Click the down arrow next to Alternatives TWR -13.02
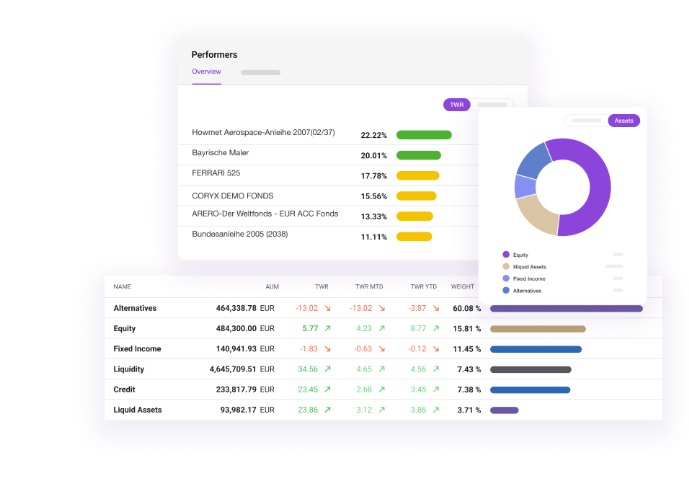The height and width of the screenshot is (488, 689). [x=327, y=308]
